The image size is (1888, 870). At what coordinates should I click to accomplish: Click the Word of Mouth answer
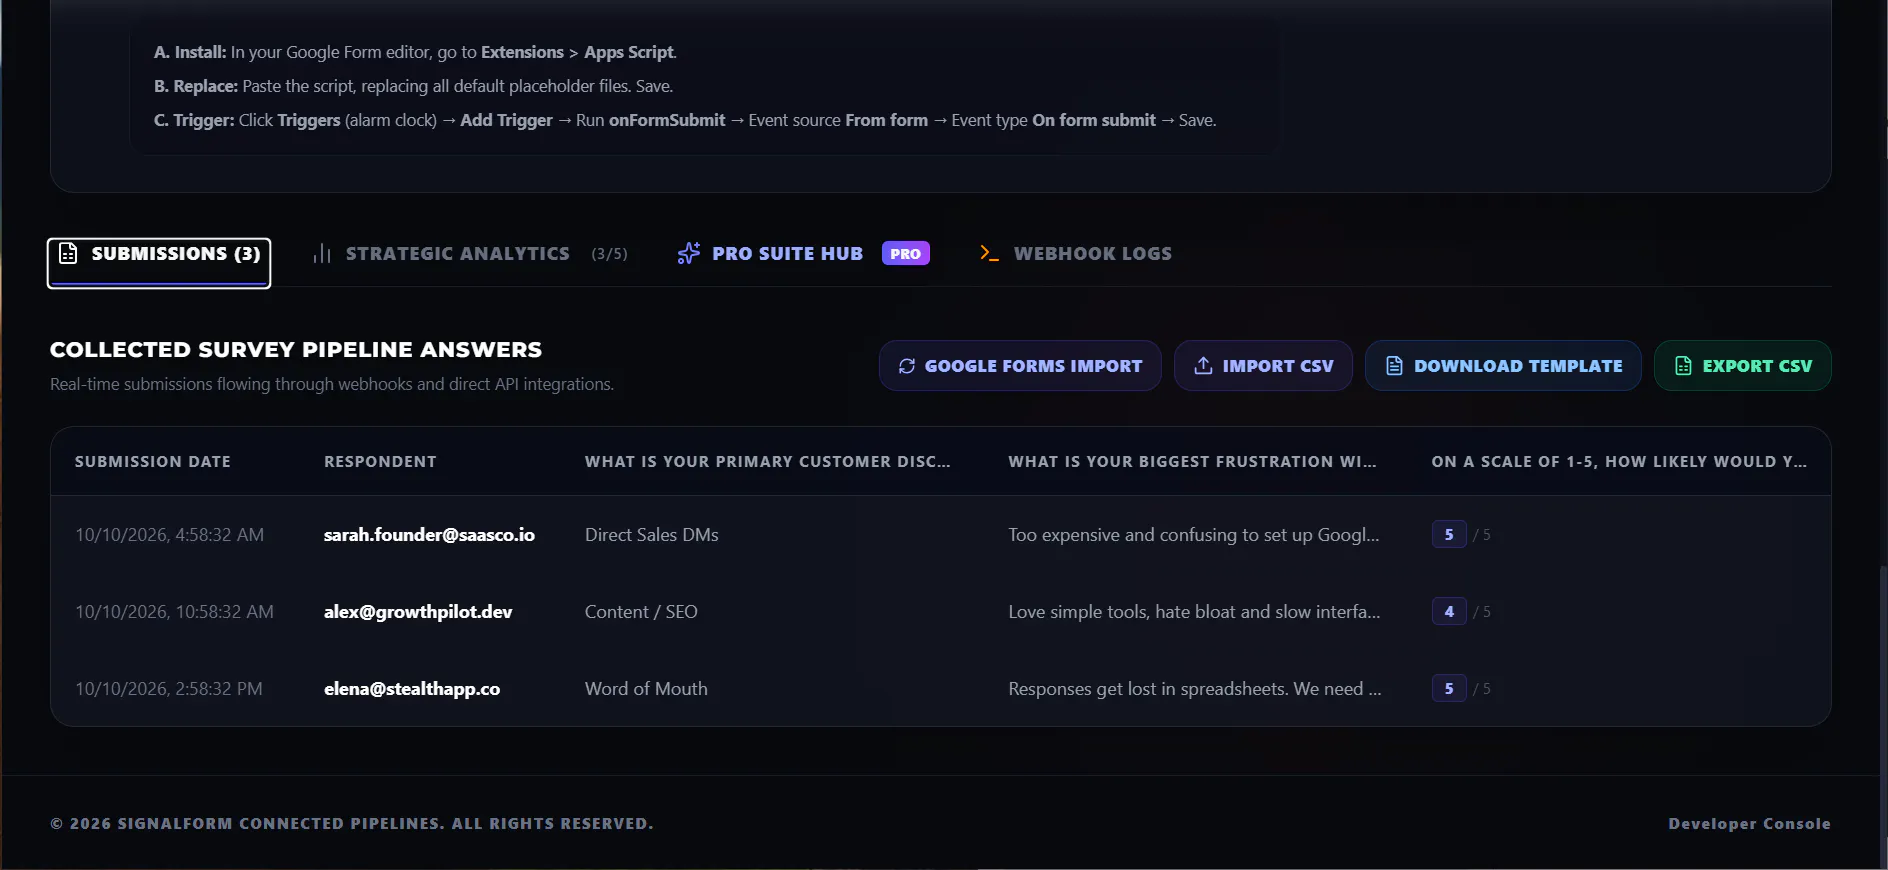point(646,689)
